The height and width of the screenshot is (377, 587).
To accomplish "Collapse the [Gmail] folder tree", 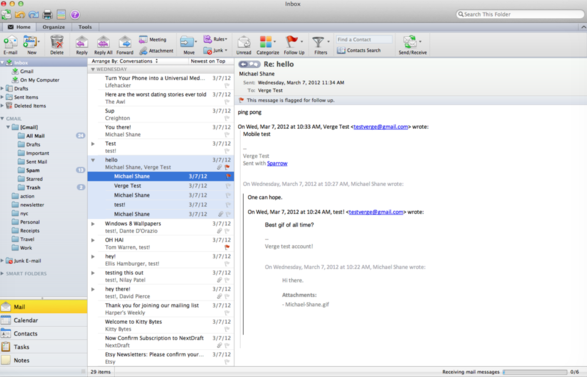I will click(8, 127).
